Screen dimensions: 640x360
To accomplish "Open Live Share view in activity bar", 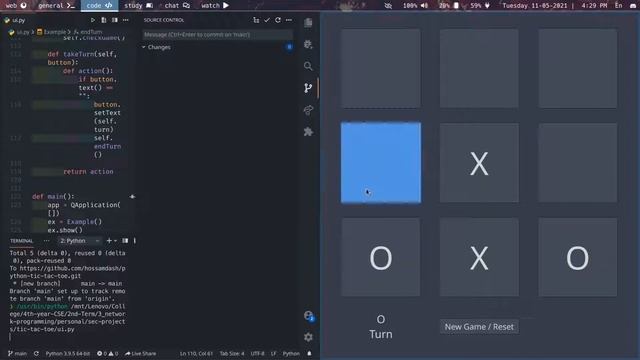I will [x=308, y=110].
